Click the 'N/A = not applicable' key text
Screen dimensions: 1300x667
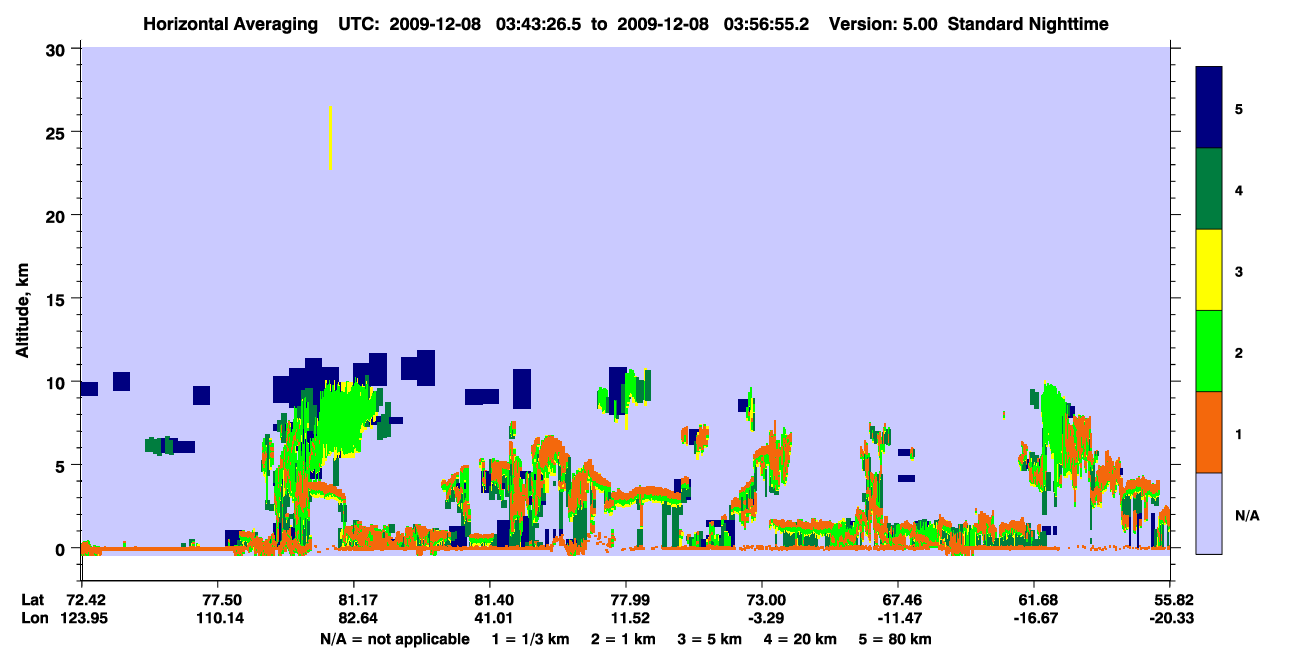tap(395, 639)
